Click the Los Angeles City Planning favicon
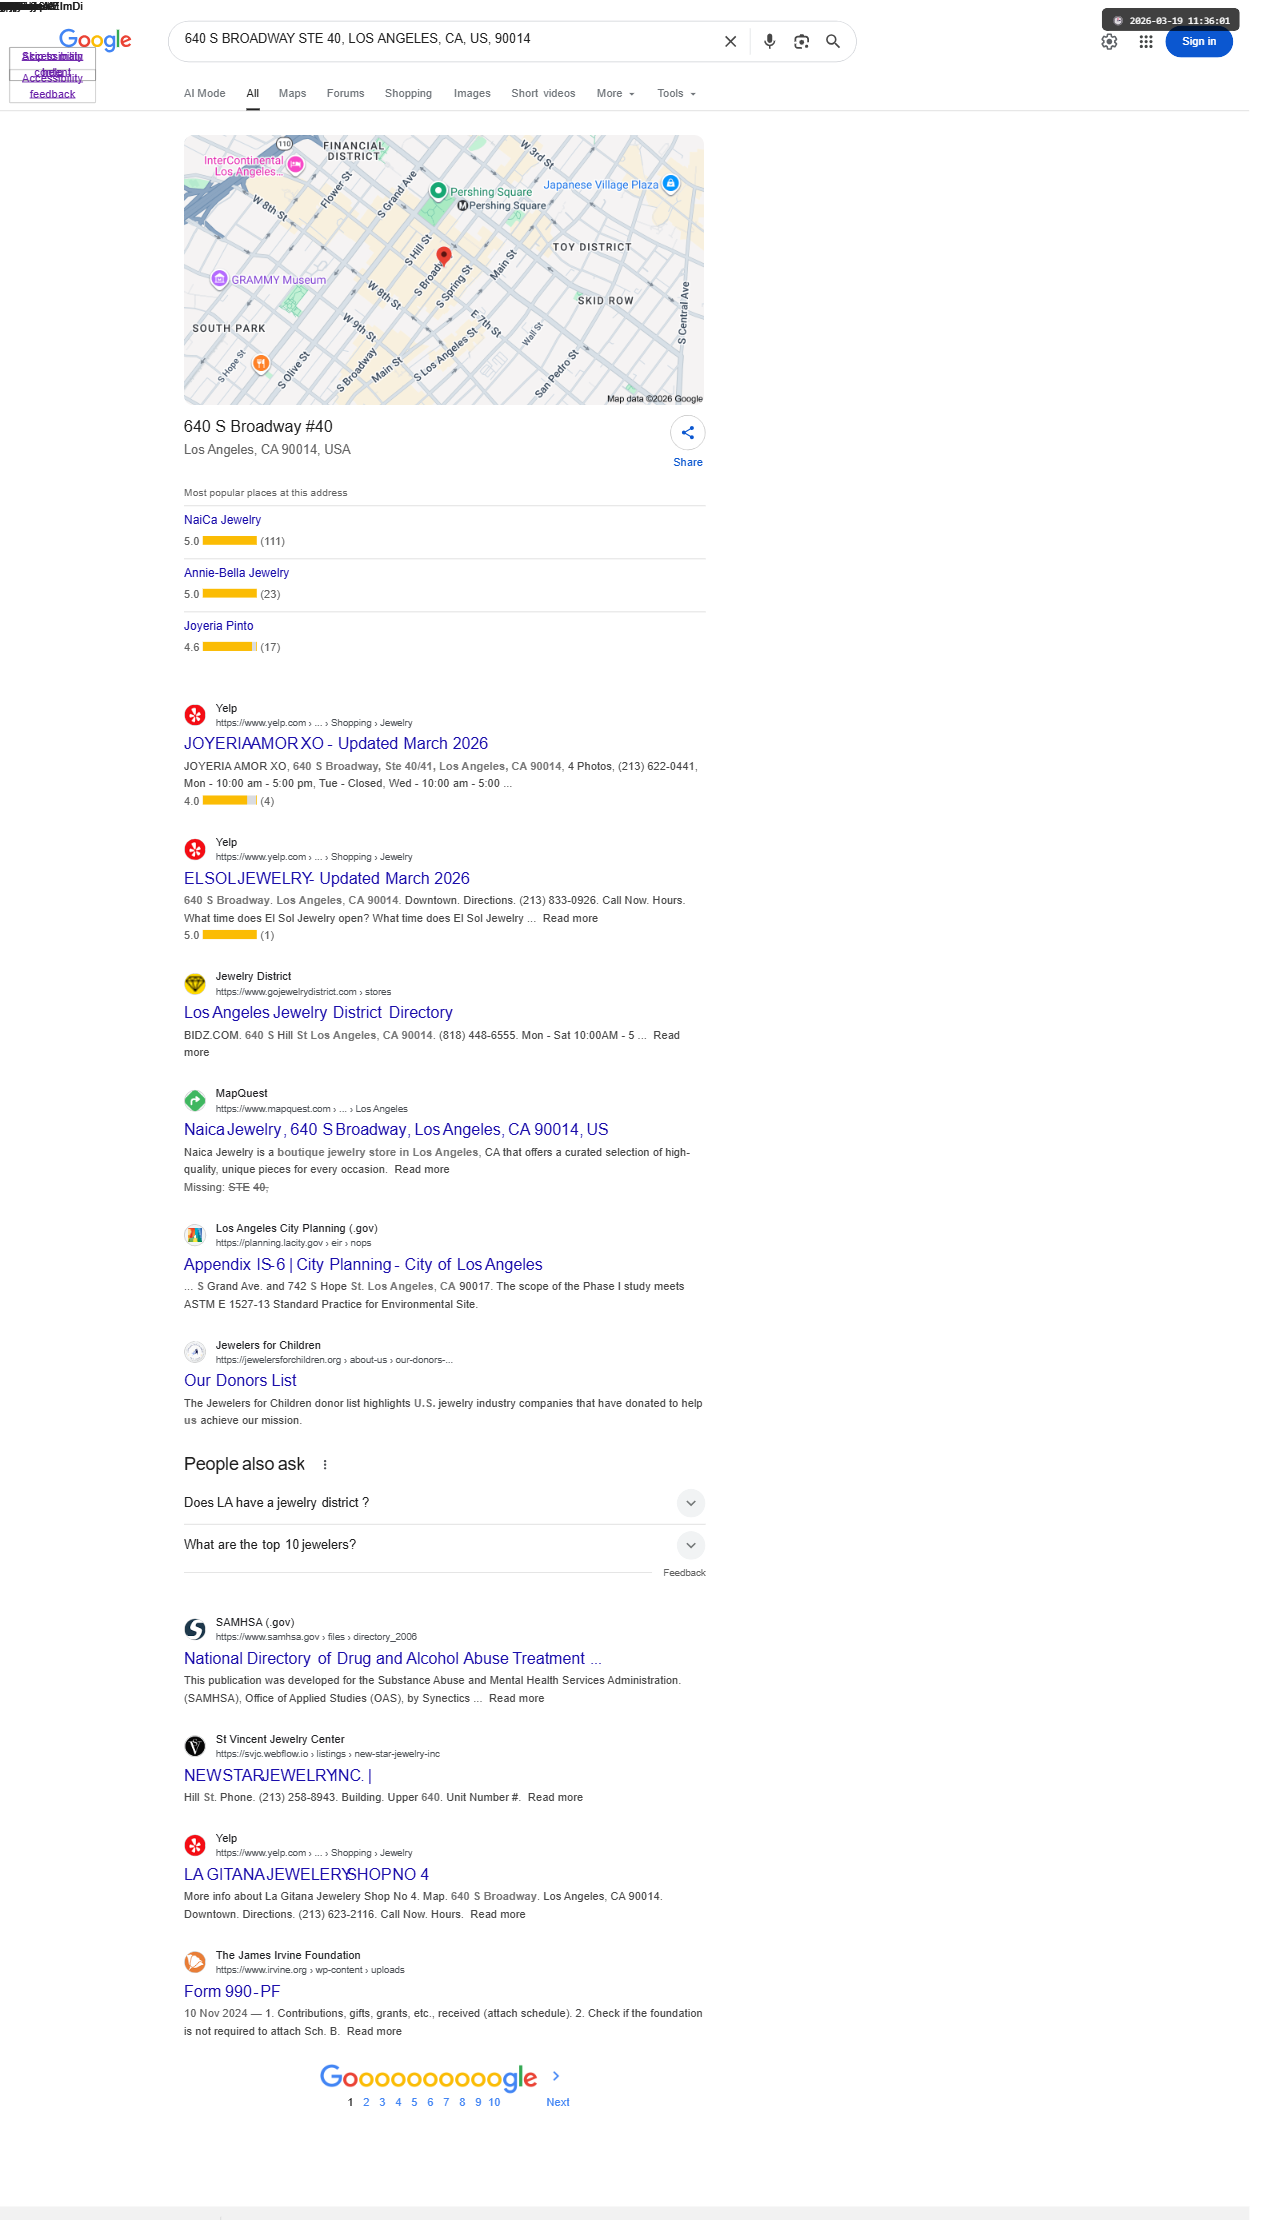Screen dimensions: 1264x2220 coord(195,1235)
